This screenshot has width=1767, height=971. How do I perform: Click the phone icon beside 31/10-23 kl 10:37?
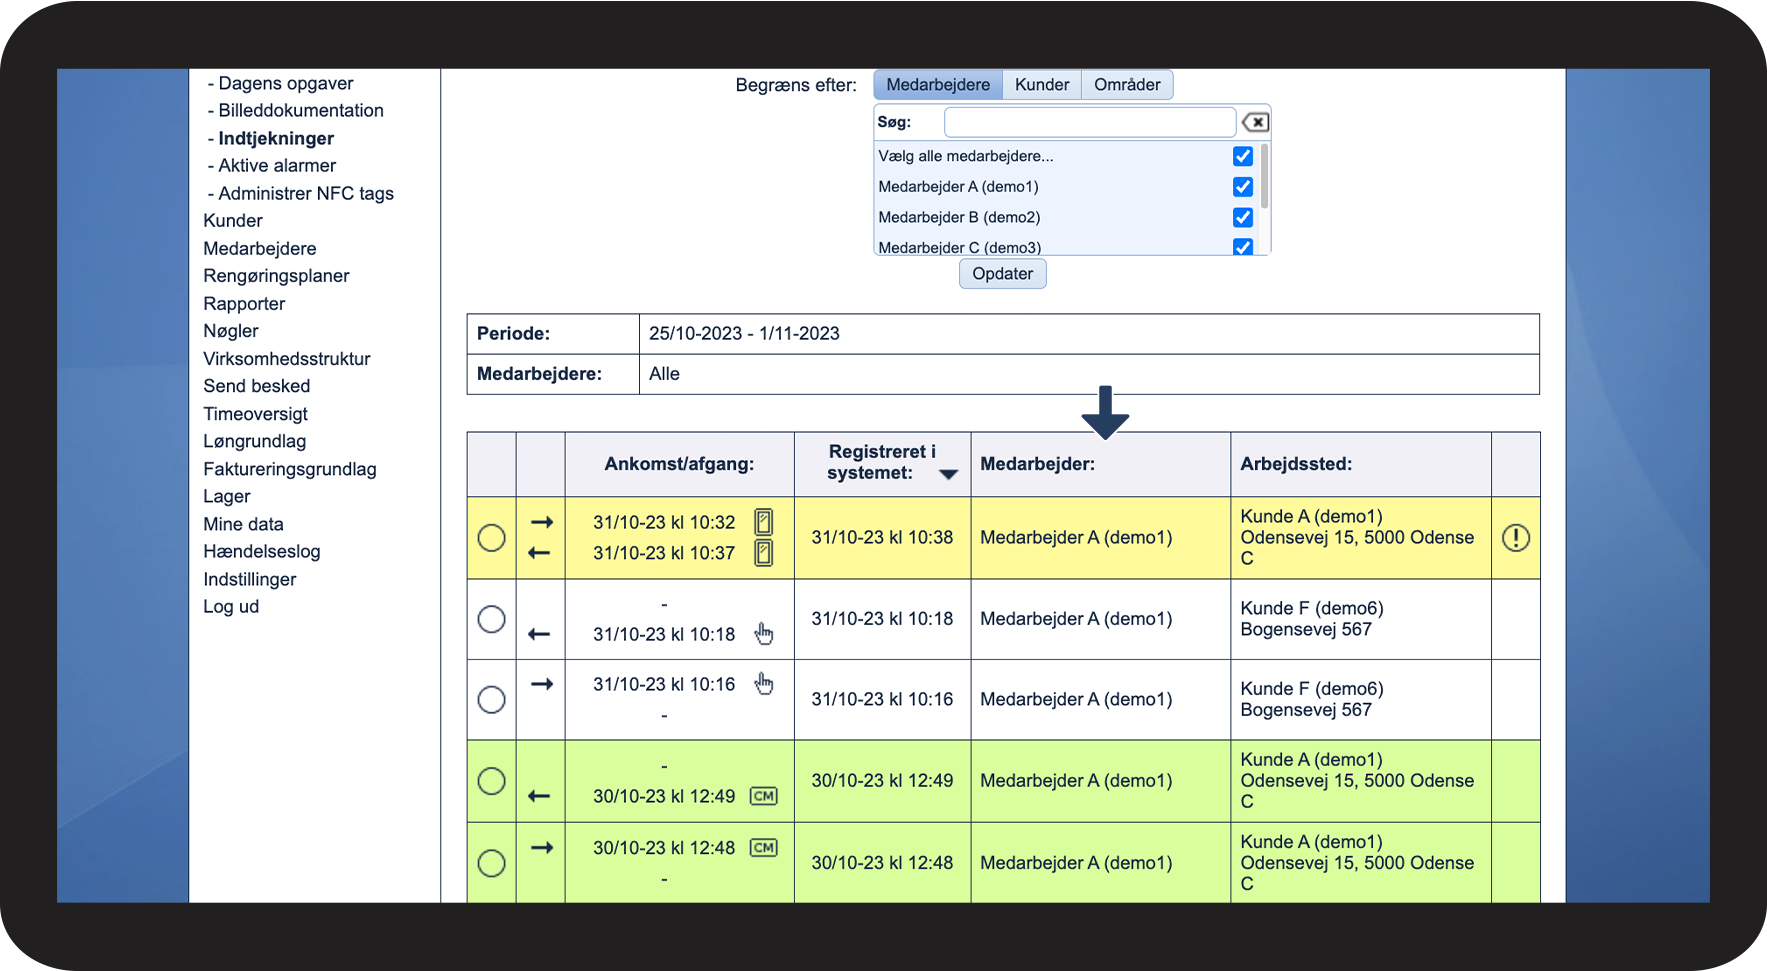(763, 553)
